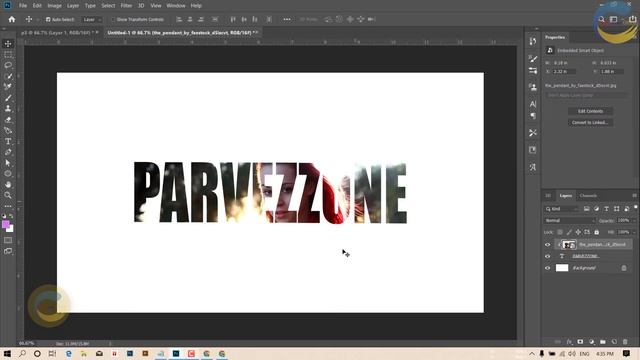Select the Horizontal Type tool
640x360 pixels.
coord(8,141)
